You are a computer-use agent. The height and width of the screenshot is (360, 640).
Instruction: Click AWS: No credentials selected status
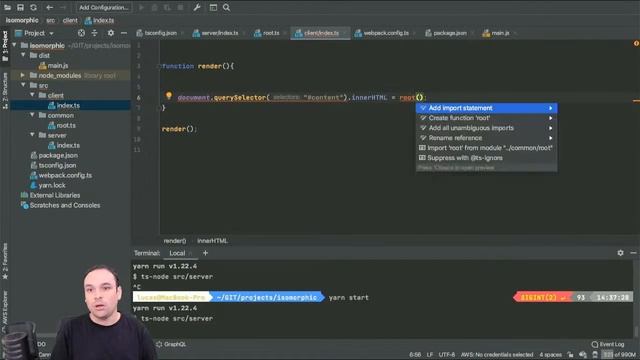[x=497, y=355]
